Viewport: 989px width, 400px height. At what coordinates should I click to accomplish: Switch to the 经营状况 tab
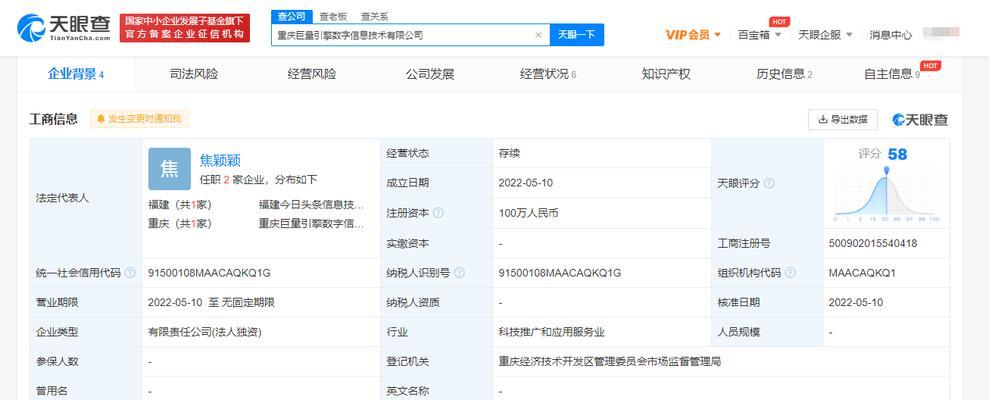tap(547, 74)
